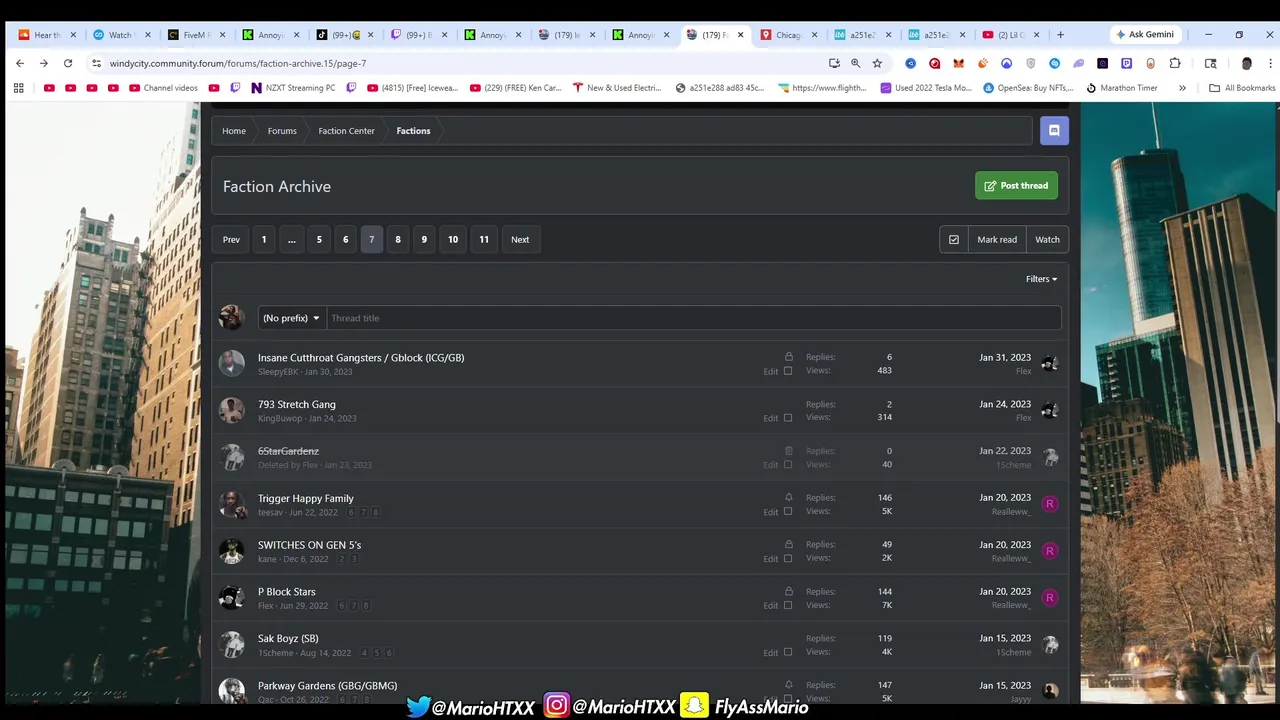This screenshot has width=1280, height=720.
Task: Click the browser address bar URL
Action: [x=238, y=63]
